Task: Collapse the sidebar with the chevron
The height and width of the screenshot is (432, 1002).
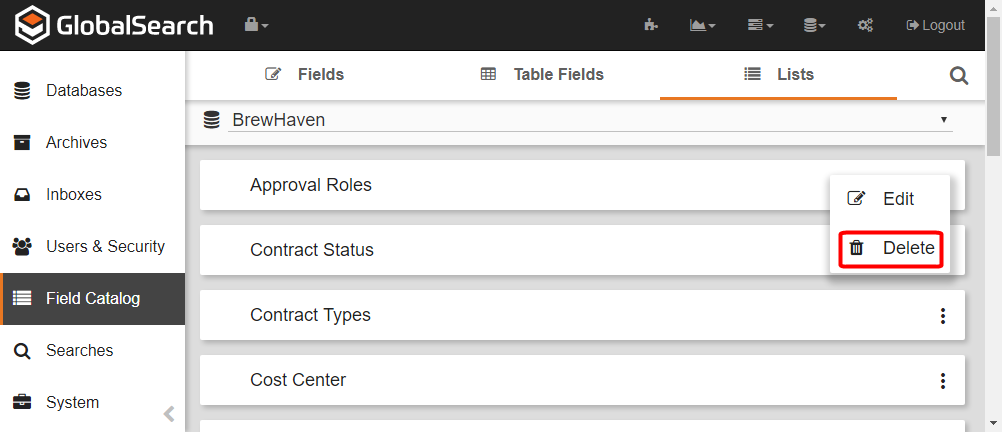Action: [169, 413]
